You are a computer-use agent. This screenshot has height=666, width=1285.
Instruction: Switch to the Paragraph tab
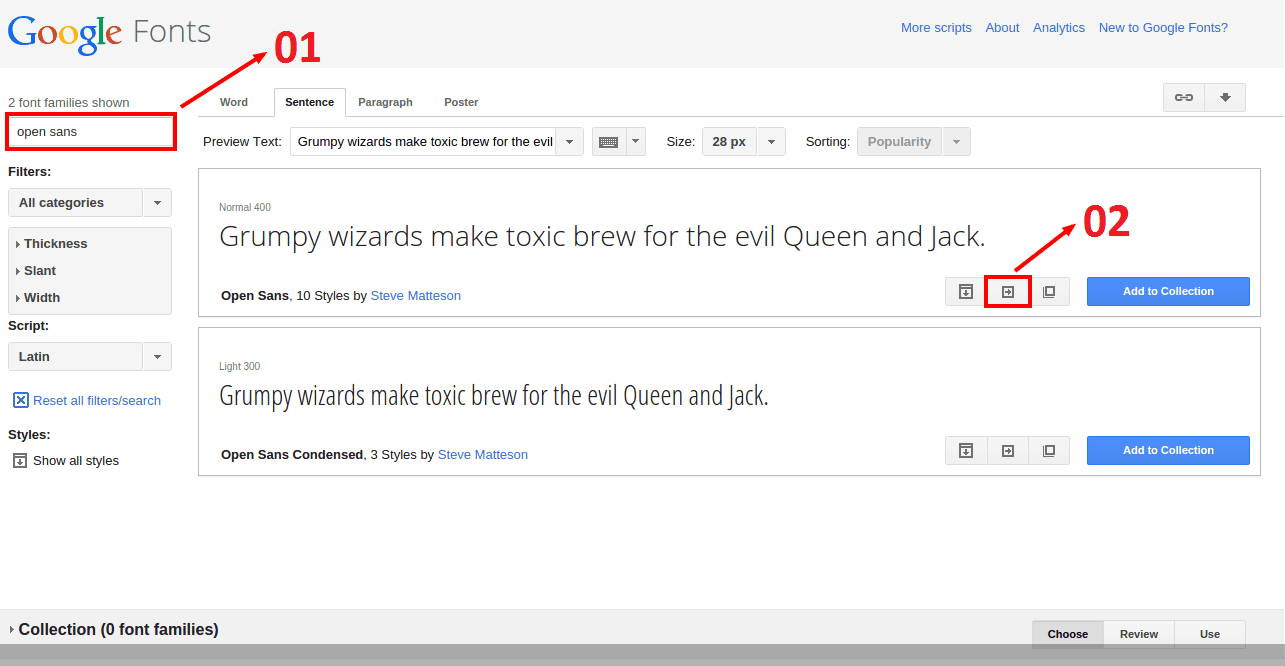point(385,102)
